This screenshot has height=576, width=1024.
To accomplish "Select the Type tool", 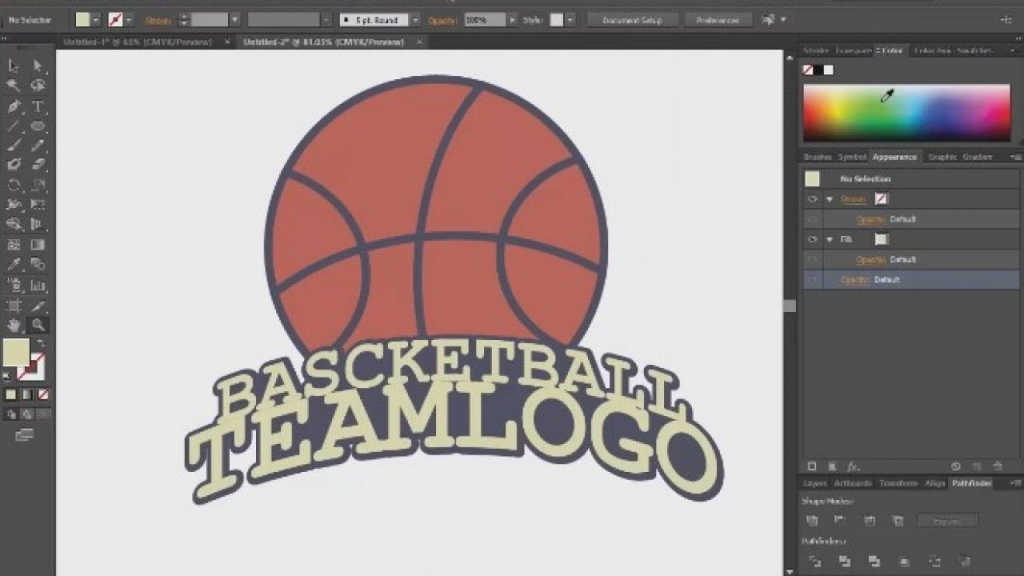I will coord(37,105).
